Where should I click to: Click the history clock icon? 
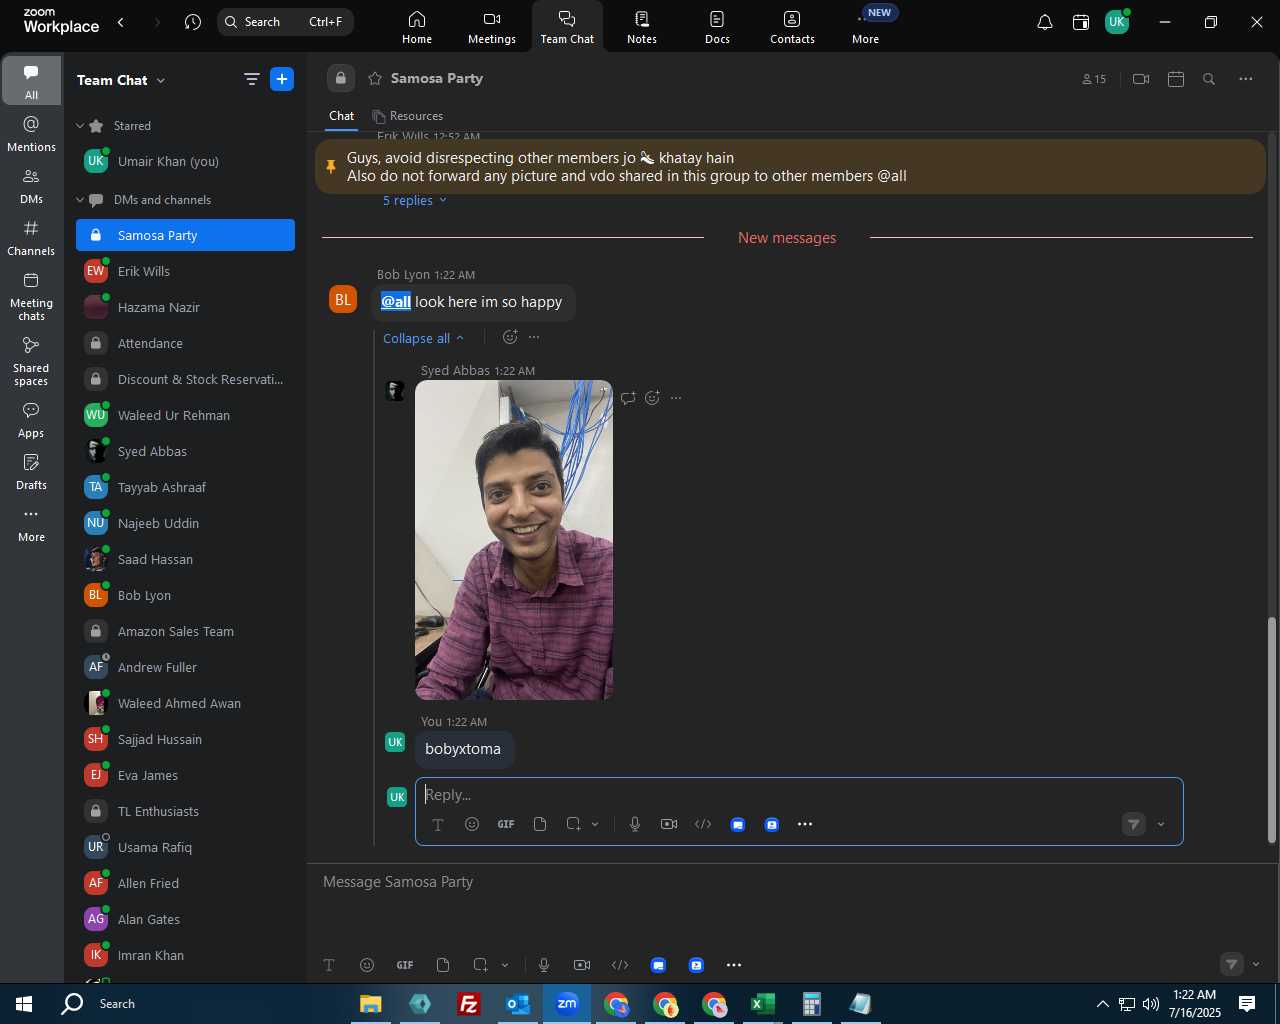(x=193, y=22)
